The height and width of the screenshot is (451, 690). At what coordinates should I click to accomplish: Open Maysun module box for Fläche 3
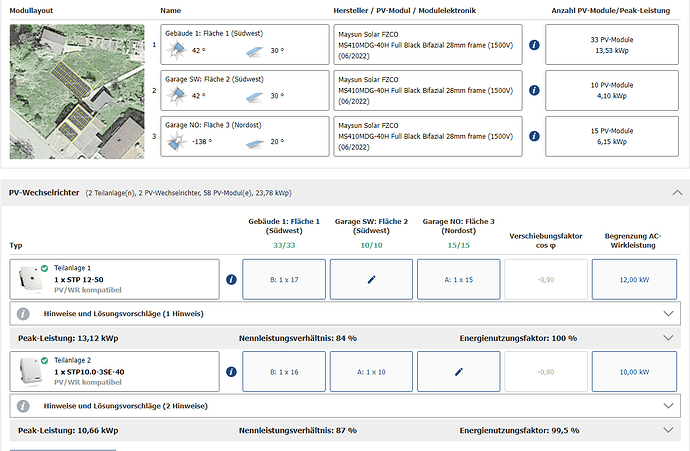[x=428, y=136]
